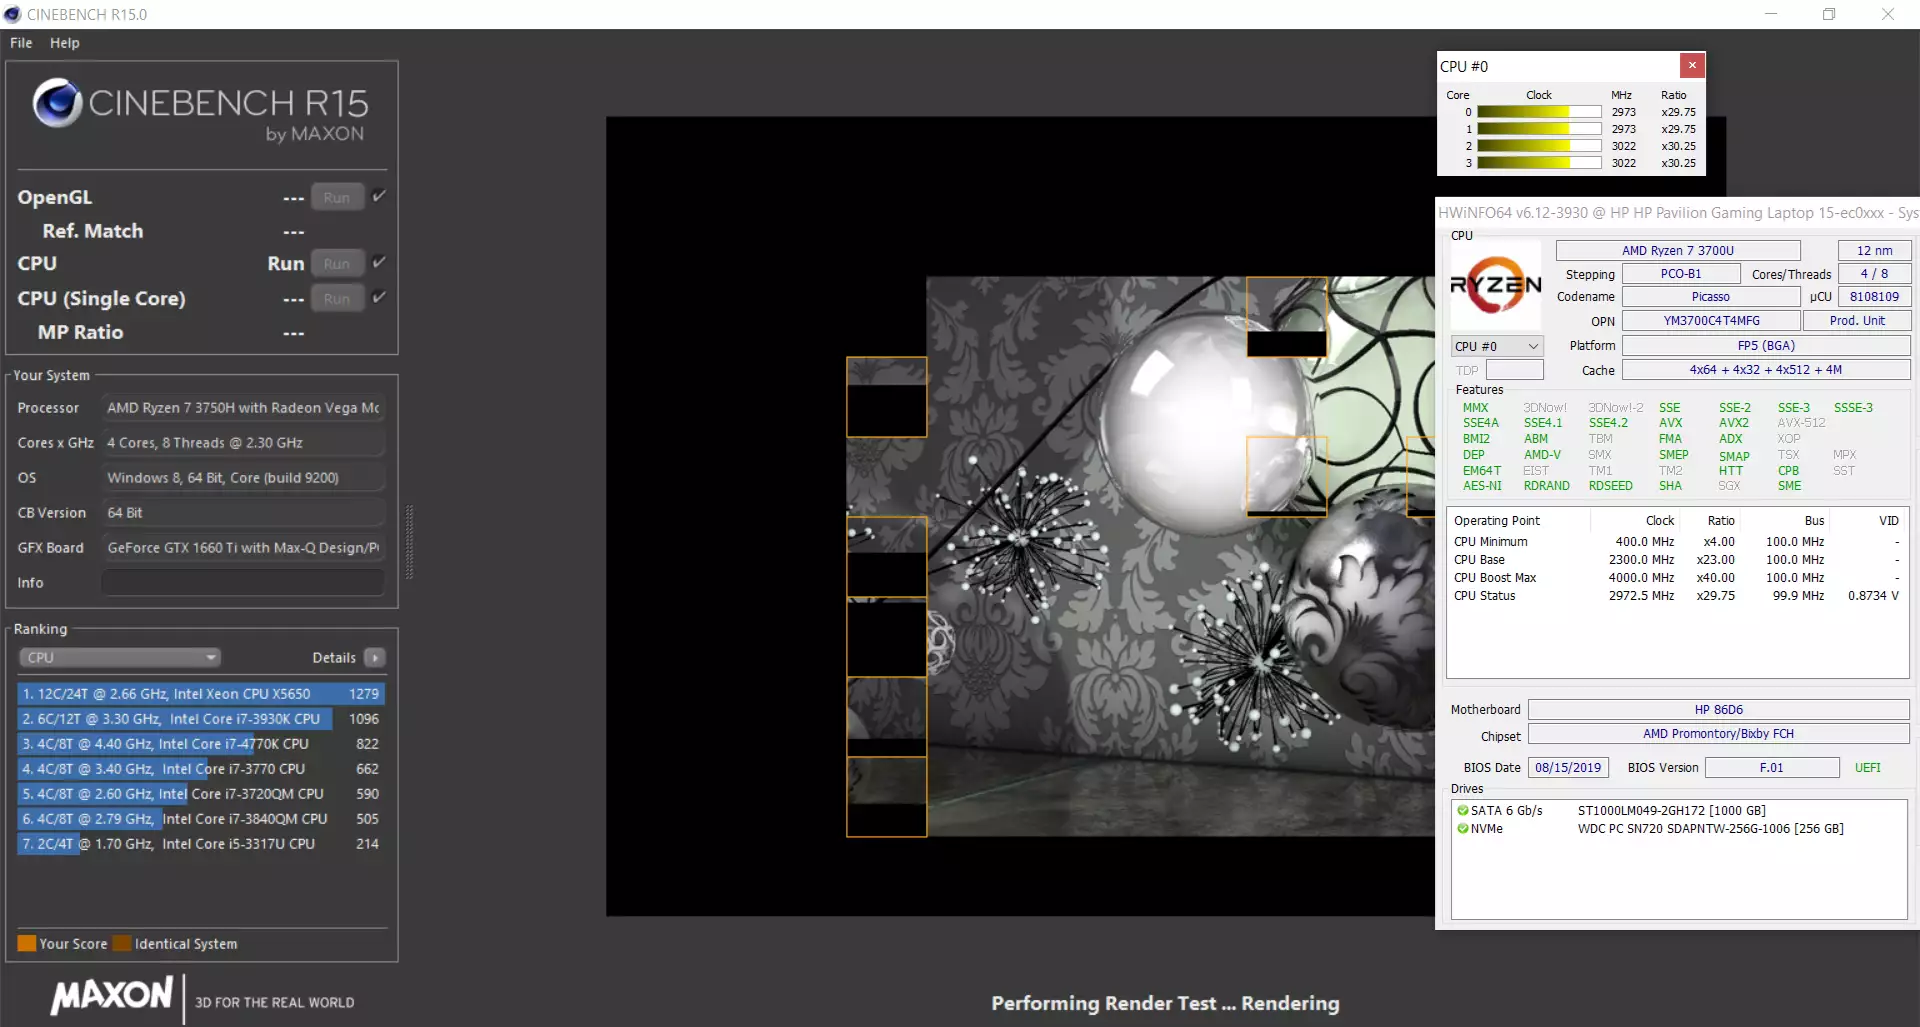This screenshot has height=1027, width=1920.
Task: Click the GFX Board GeForce GTX 1660 Ti field
Action: tap(243, 548)
